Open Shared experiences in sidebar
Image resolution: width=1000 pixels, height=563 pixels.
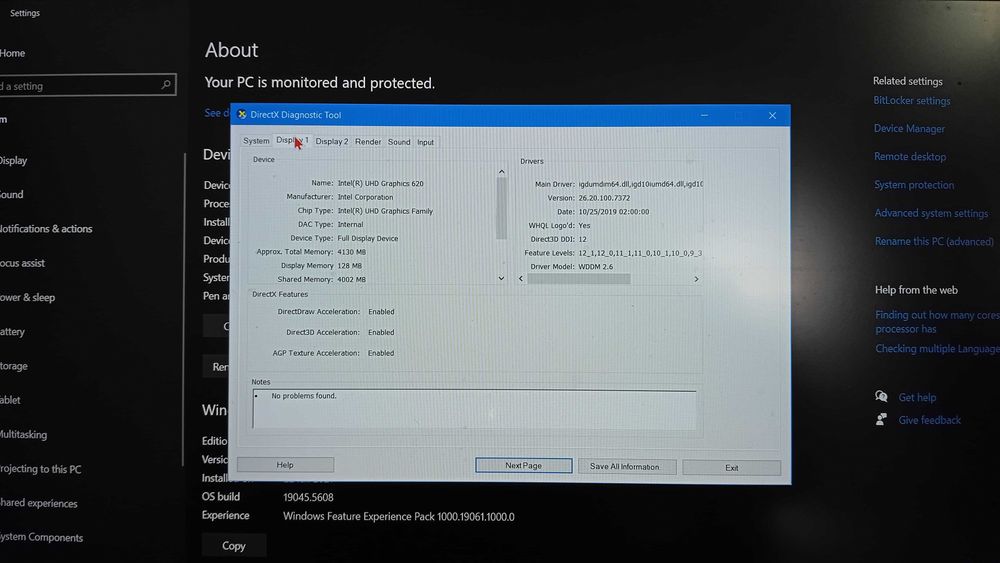tap(39, 503)
